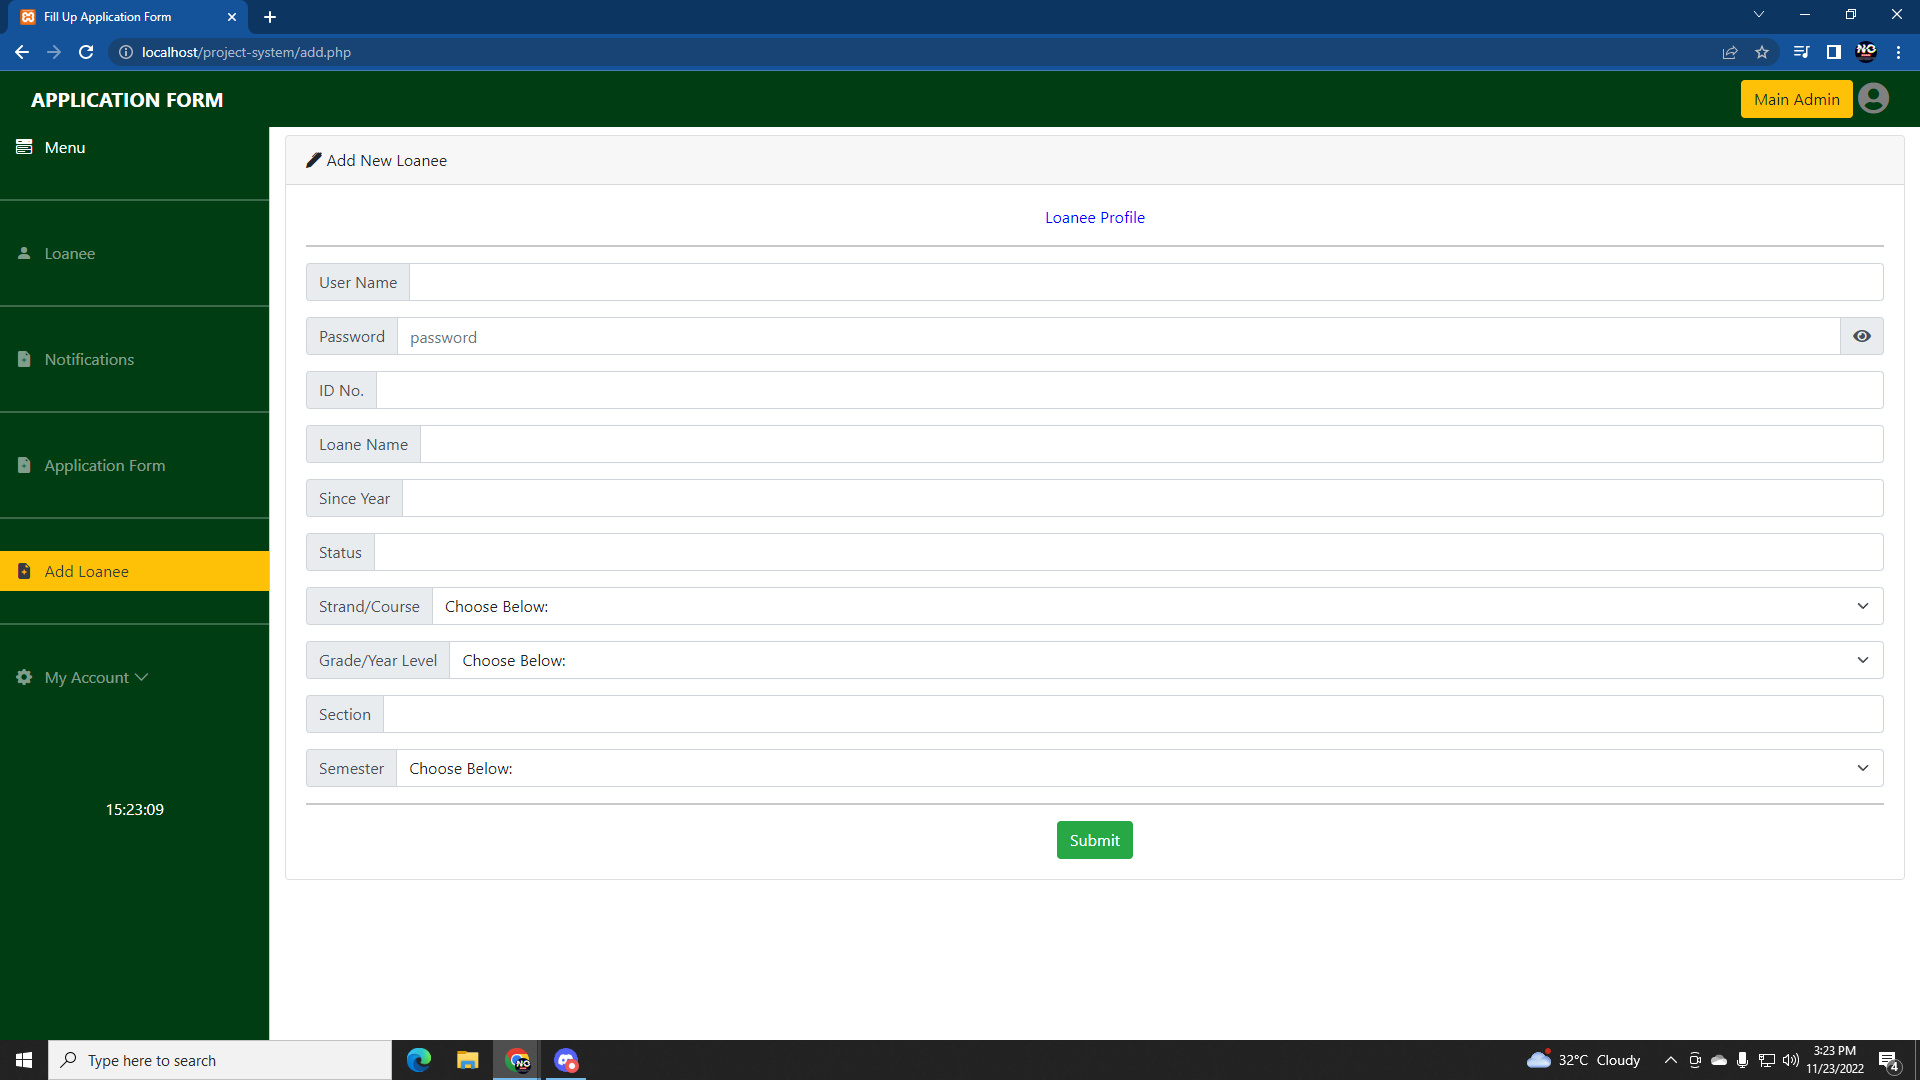Select the Fill Up Application Form browser tab

(x=110, y=17)
